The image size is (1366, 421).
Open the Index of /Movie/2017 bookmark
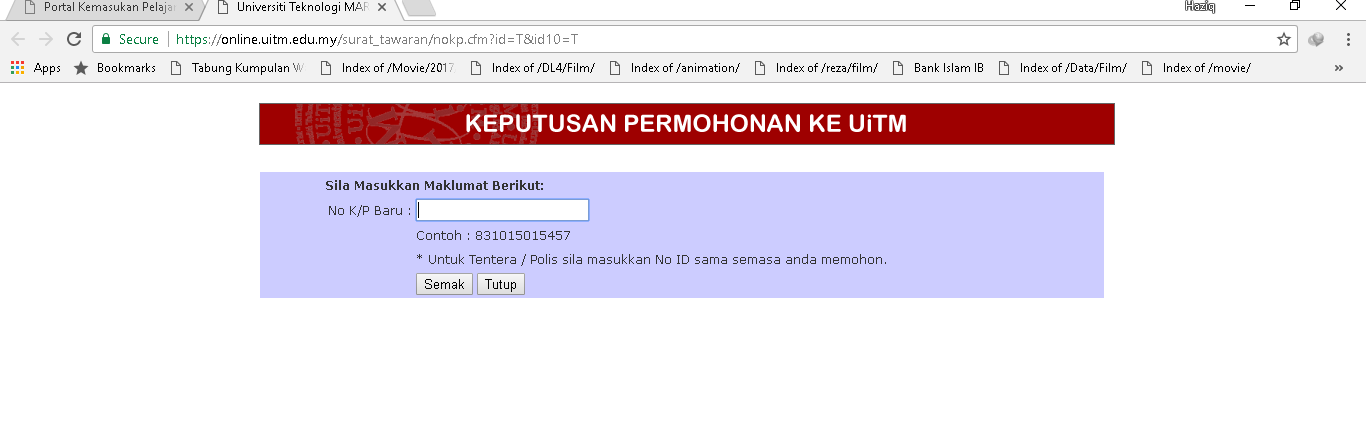pos(386,68)
